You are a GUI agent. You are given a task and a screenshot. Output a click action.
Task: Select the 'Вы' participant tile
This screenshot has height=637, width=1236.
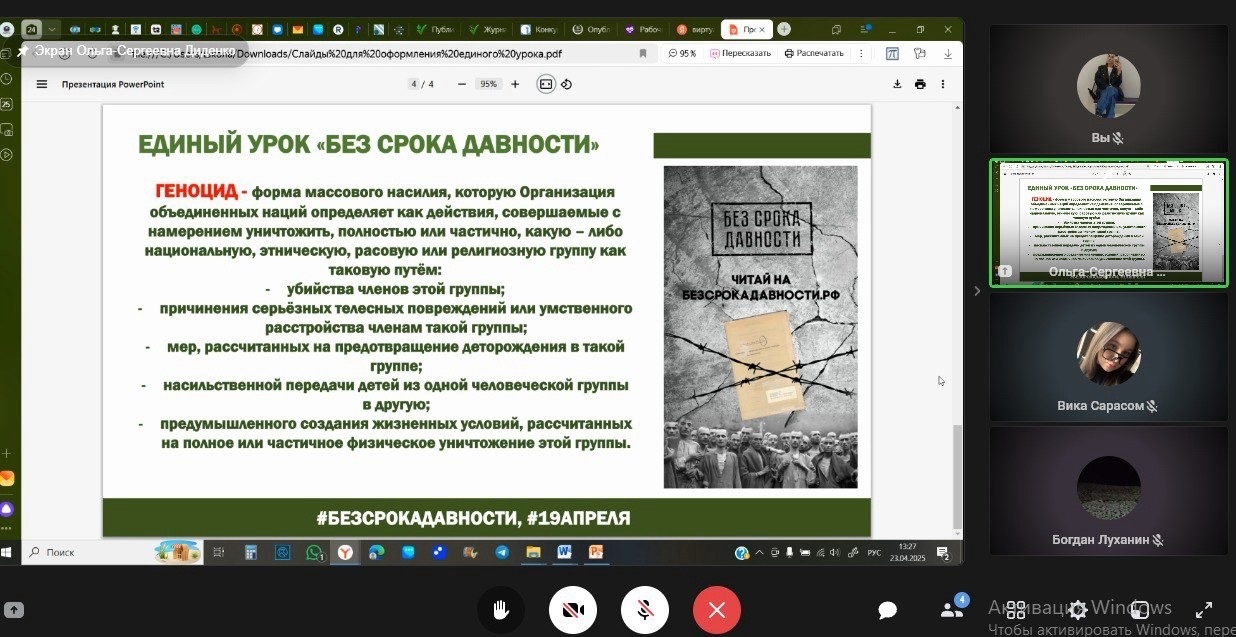(x=1108, y=89)
